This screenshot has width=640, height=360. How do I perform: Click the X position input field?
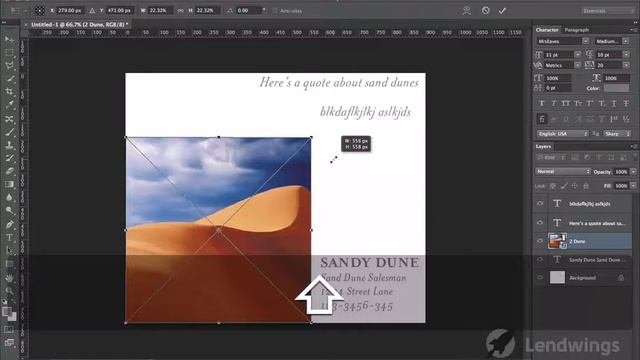(69, 11)
